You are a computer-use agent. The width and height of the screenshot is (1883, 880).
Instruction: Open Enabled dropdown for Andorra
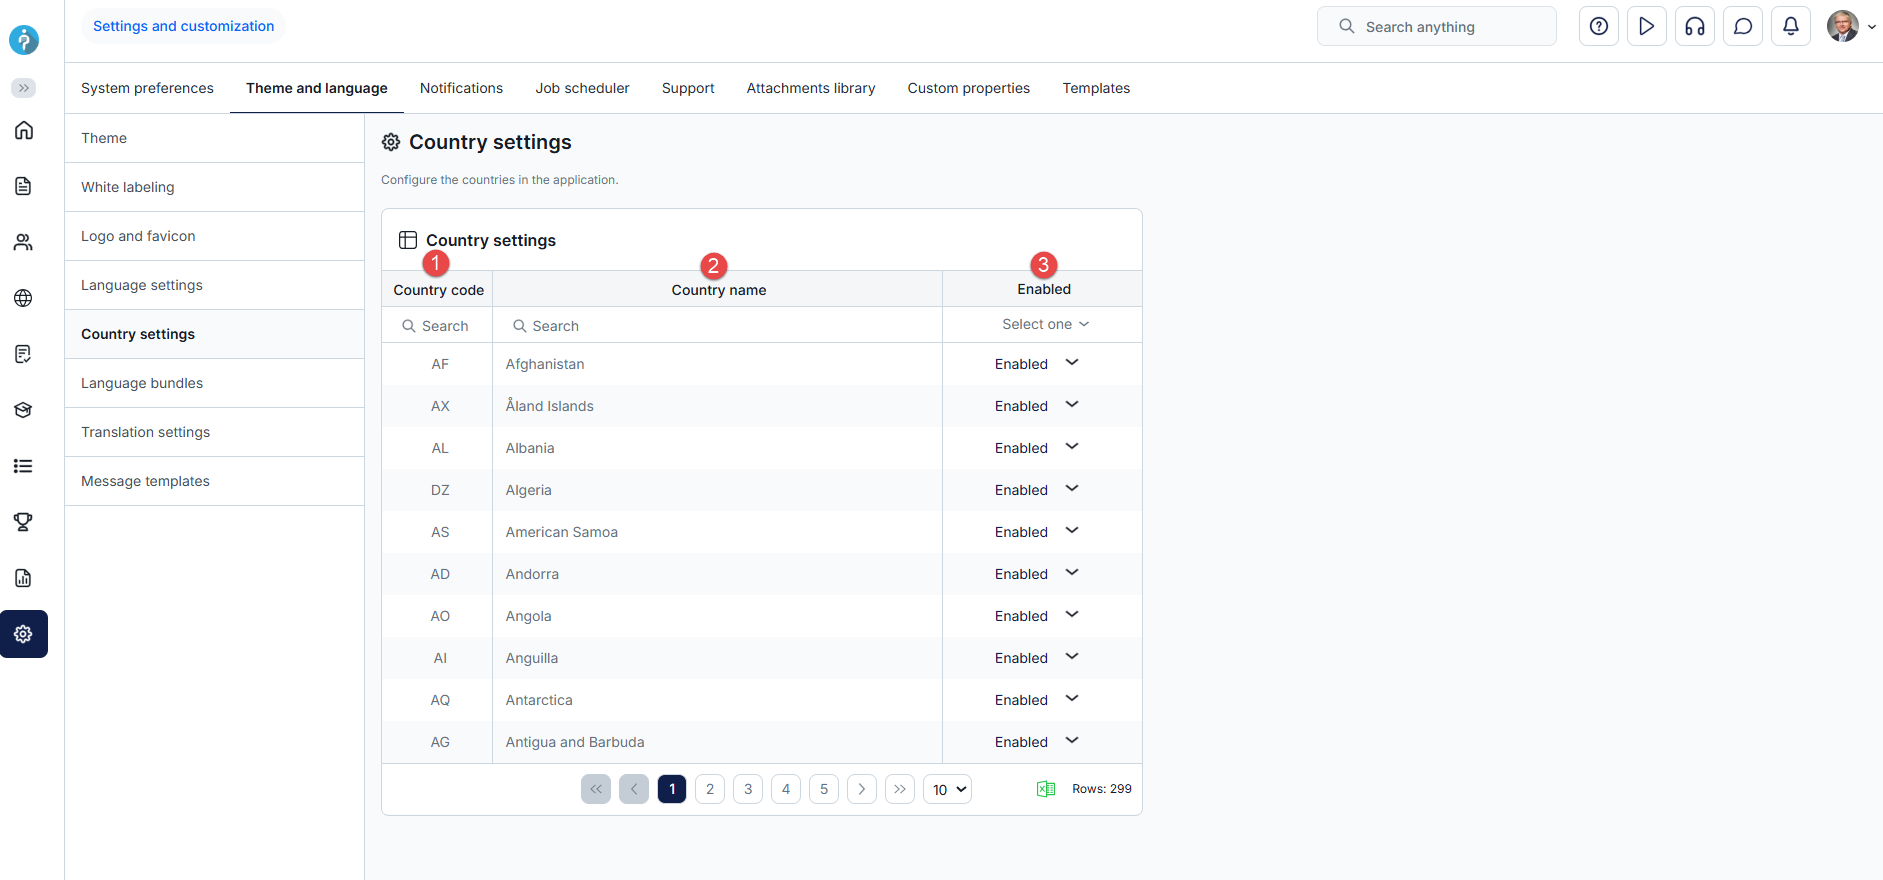(1037, 574)
